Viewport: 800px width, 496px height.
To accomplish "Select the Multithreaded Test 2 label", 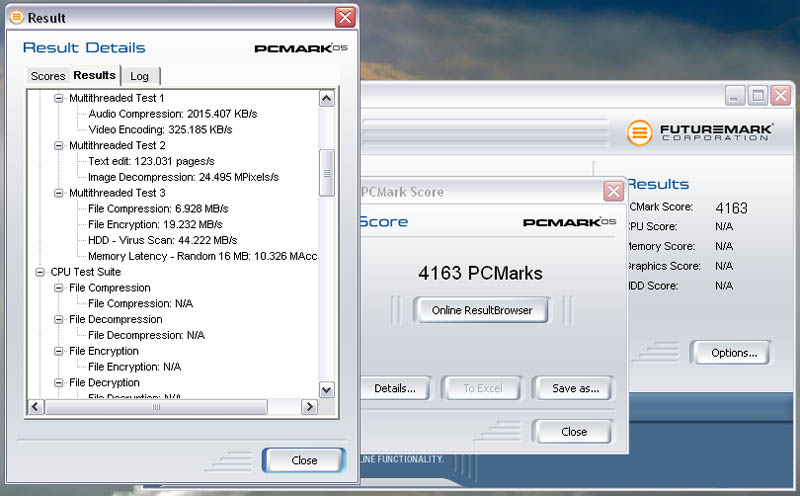I will click(x=117, y=145).
